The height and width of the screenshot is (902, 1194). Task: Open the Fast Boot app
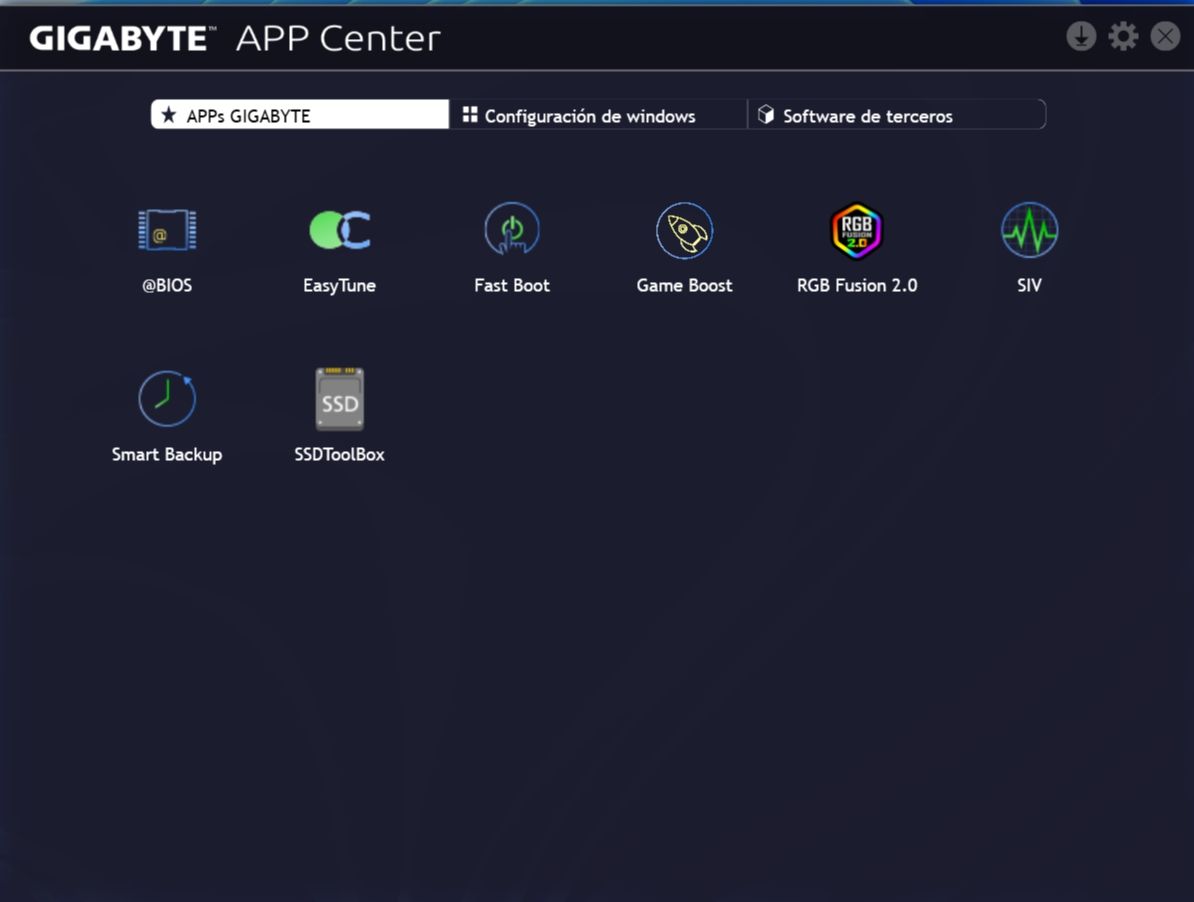[512, 230]
